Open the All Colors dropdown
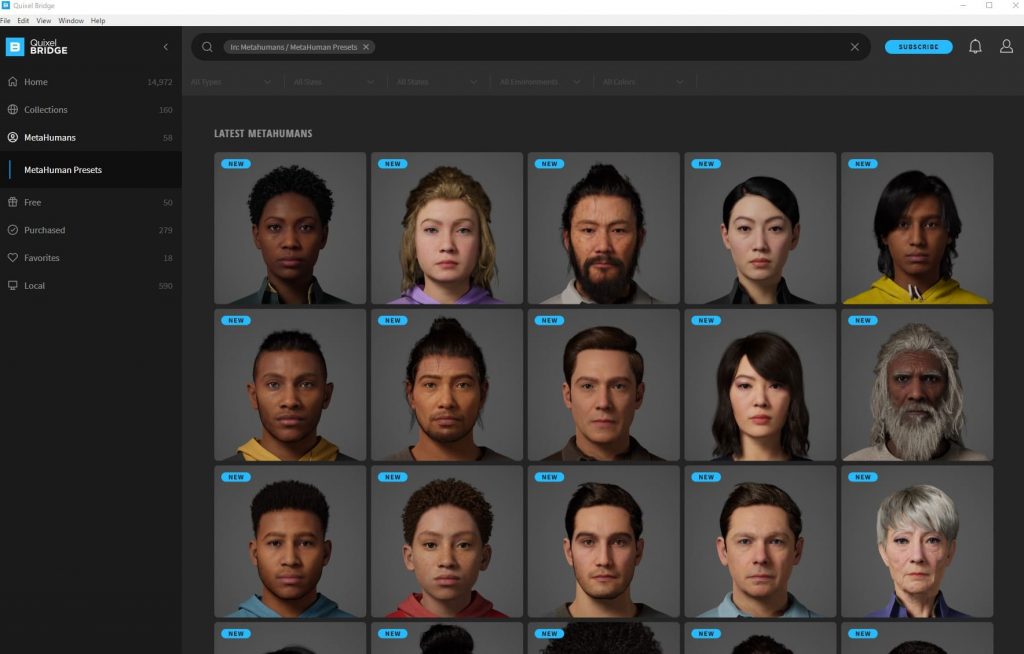This screenshot has width=1024, height=654. click(x=643, y=82)
